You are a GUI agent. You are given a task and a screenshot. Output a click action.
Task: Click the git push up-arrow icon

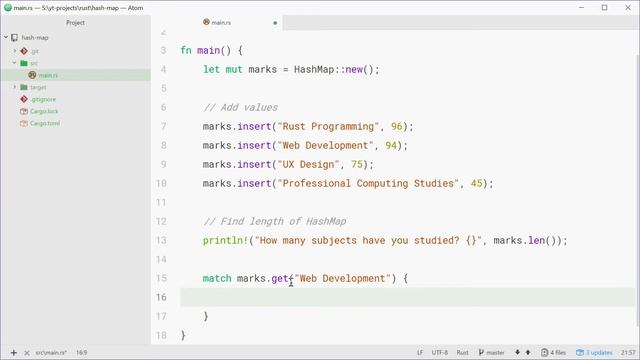click(528, 352)
